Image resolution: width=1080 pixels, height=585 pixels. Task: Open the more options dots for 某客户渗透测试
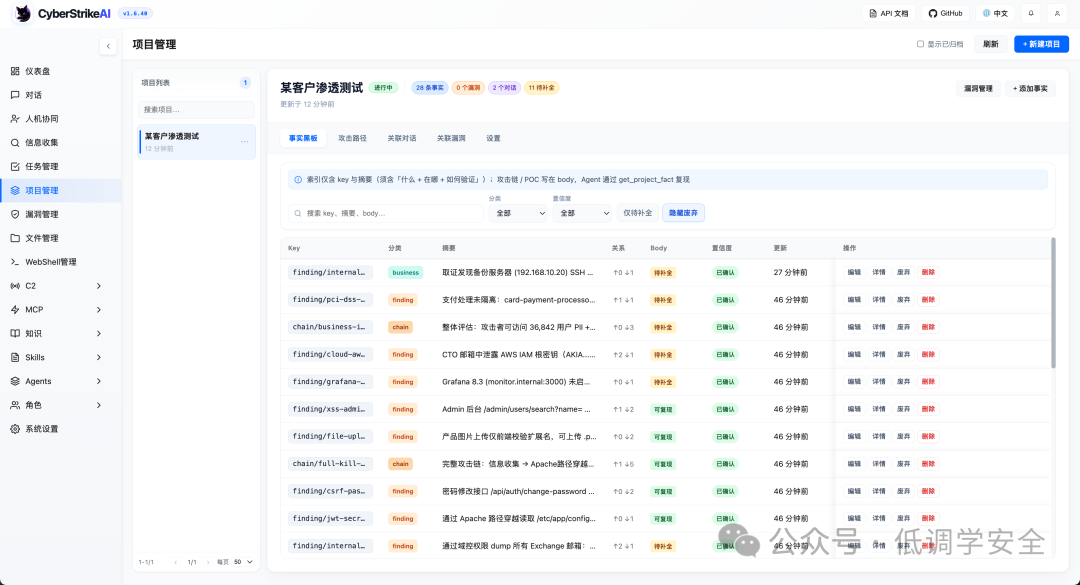(245, 142)
